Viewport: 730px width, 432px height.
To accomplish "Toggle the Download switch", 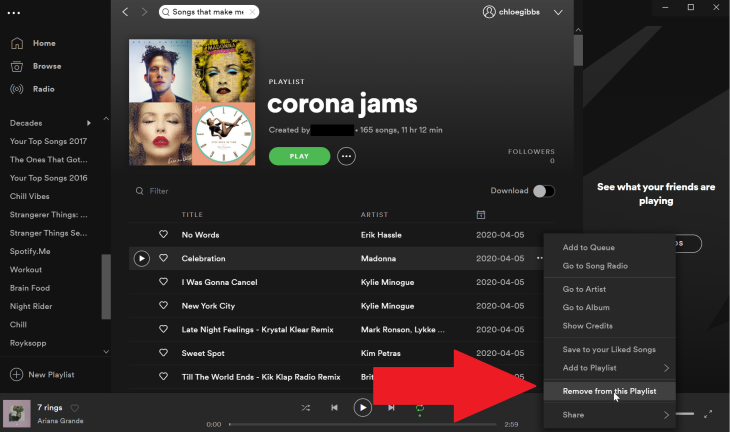I will coord(544,191).
